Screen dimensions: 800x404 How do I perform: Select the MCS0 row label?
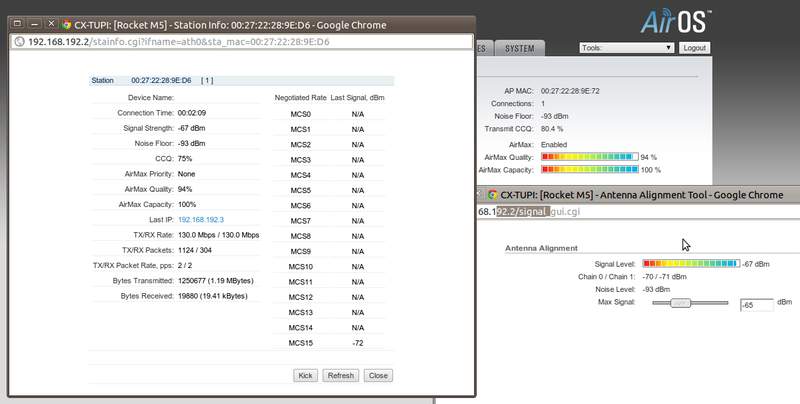click(x=301, y=114)
